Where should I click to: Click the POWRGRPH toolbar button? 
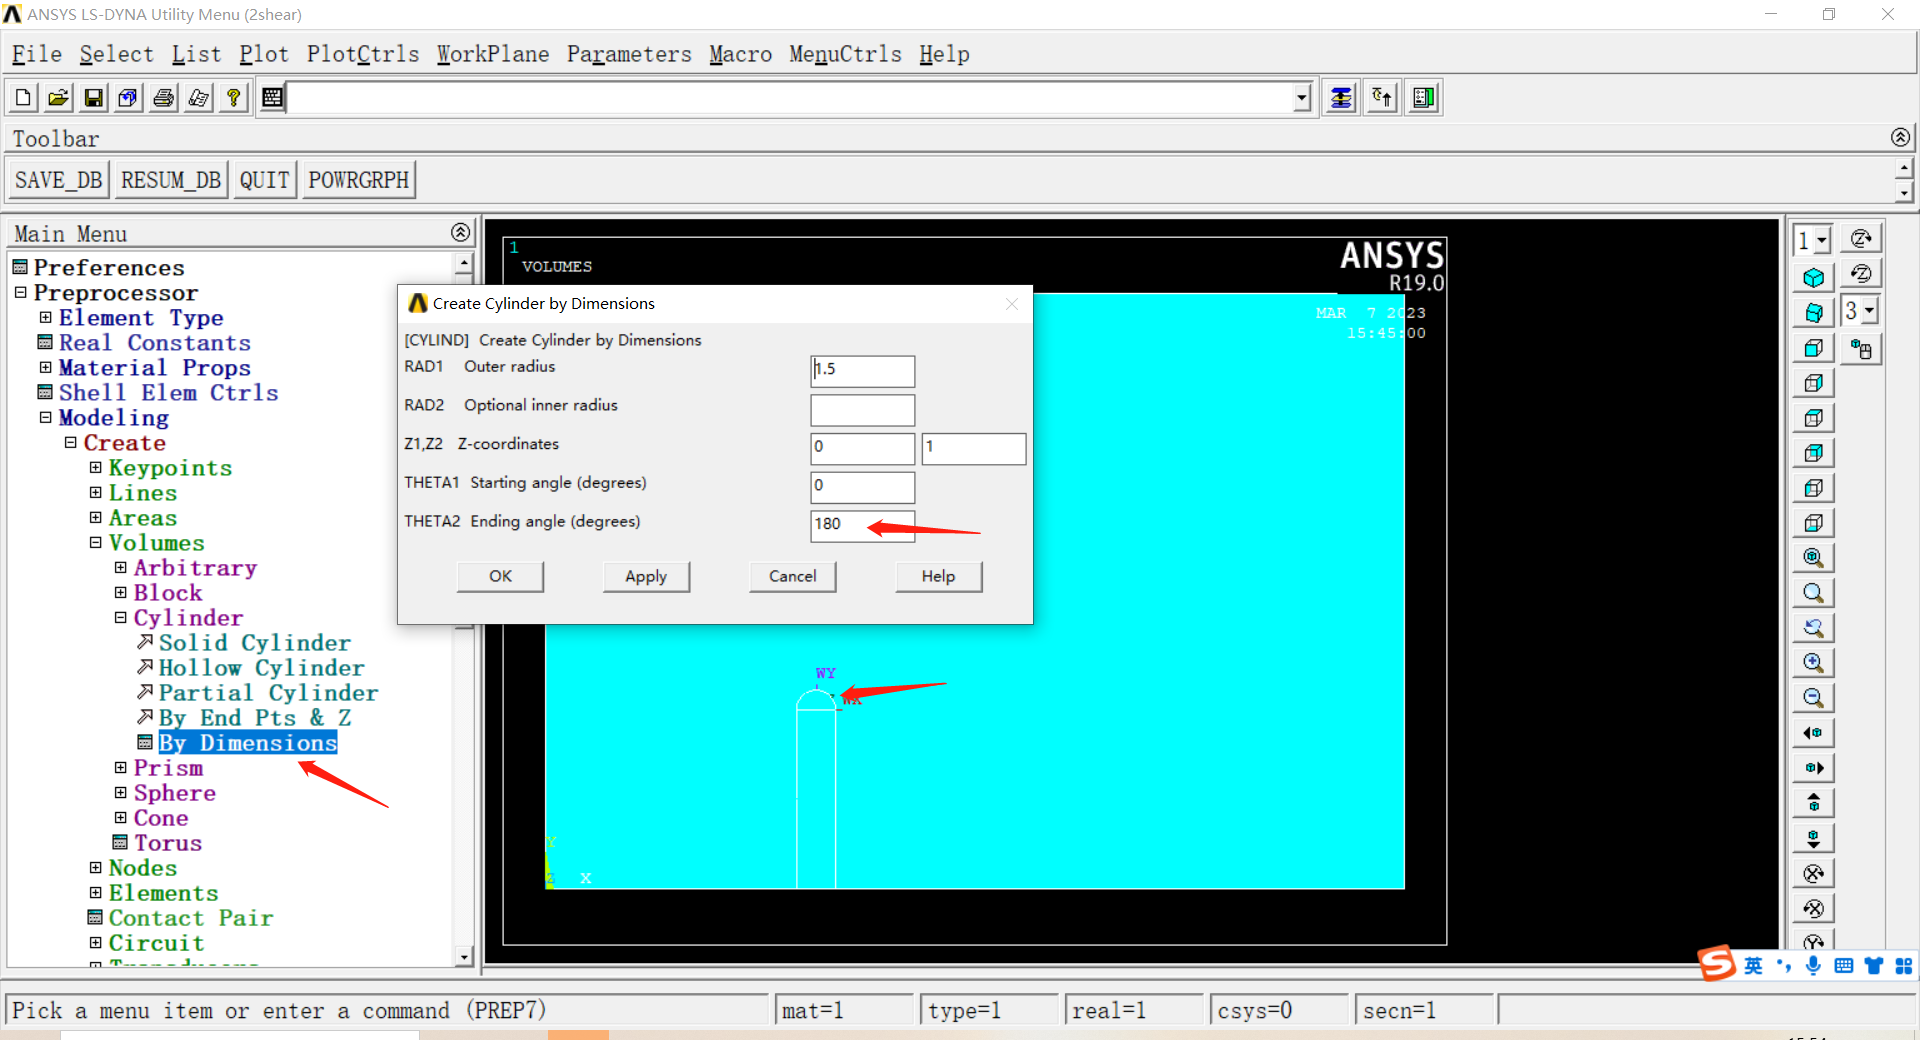point(359,180)
